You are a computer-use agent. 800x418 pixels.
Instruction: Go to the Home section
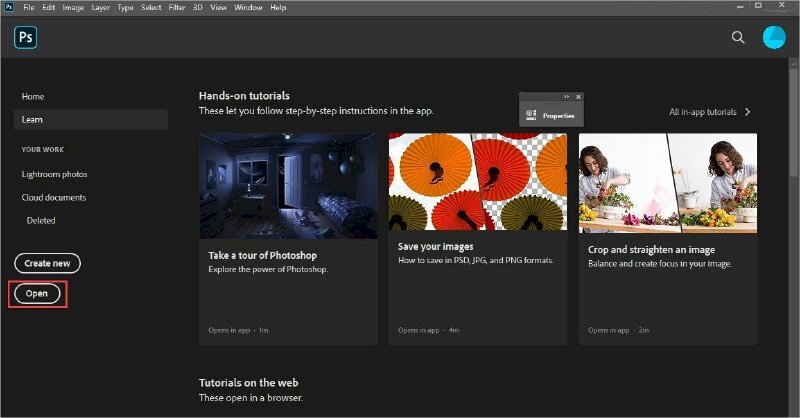coord(33,96)
